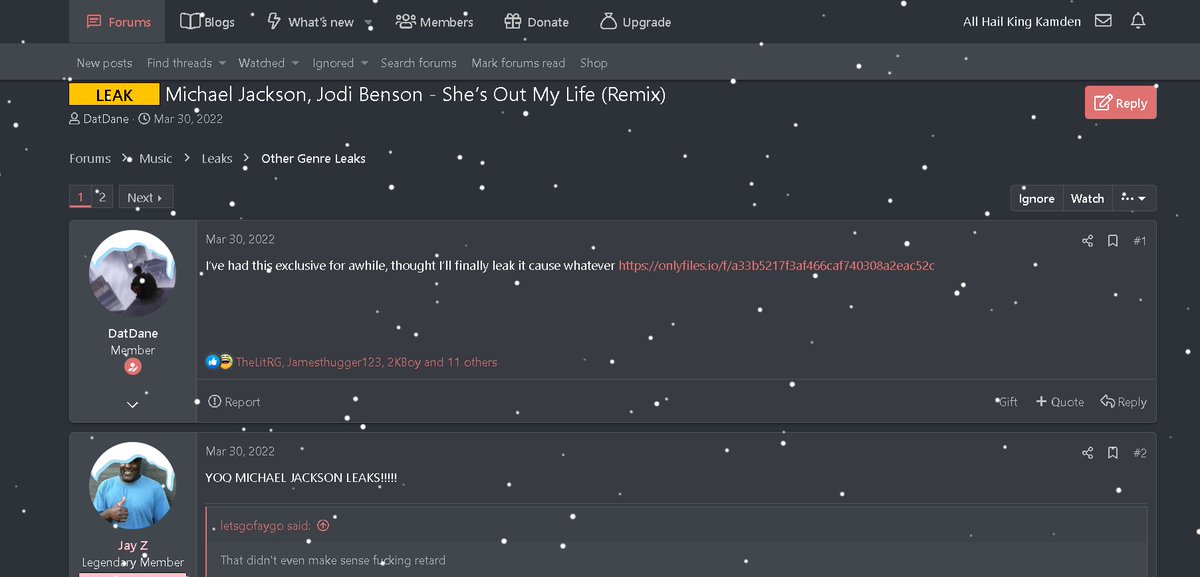Click the Mar 30, 2022 date on post #2
Screen dimensions: 1200x577
tap(240, 451)
